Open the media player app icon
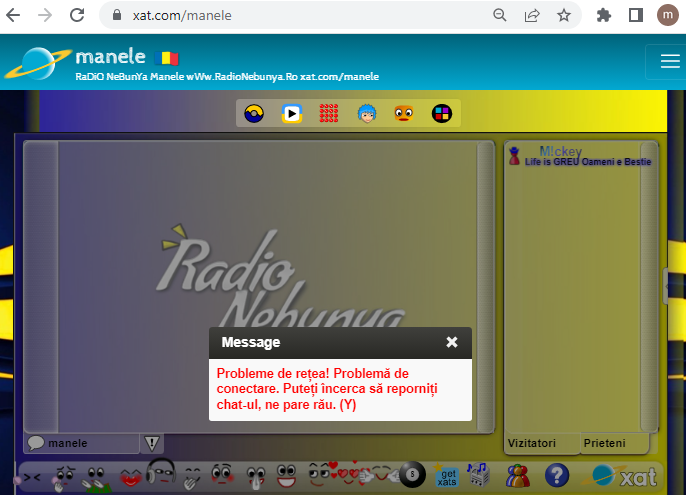686x495 pixels. click(x=292, y=114)
